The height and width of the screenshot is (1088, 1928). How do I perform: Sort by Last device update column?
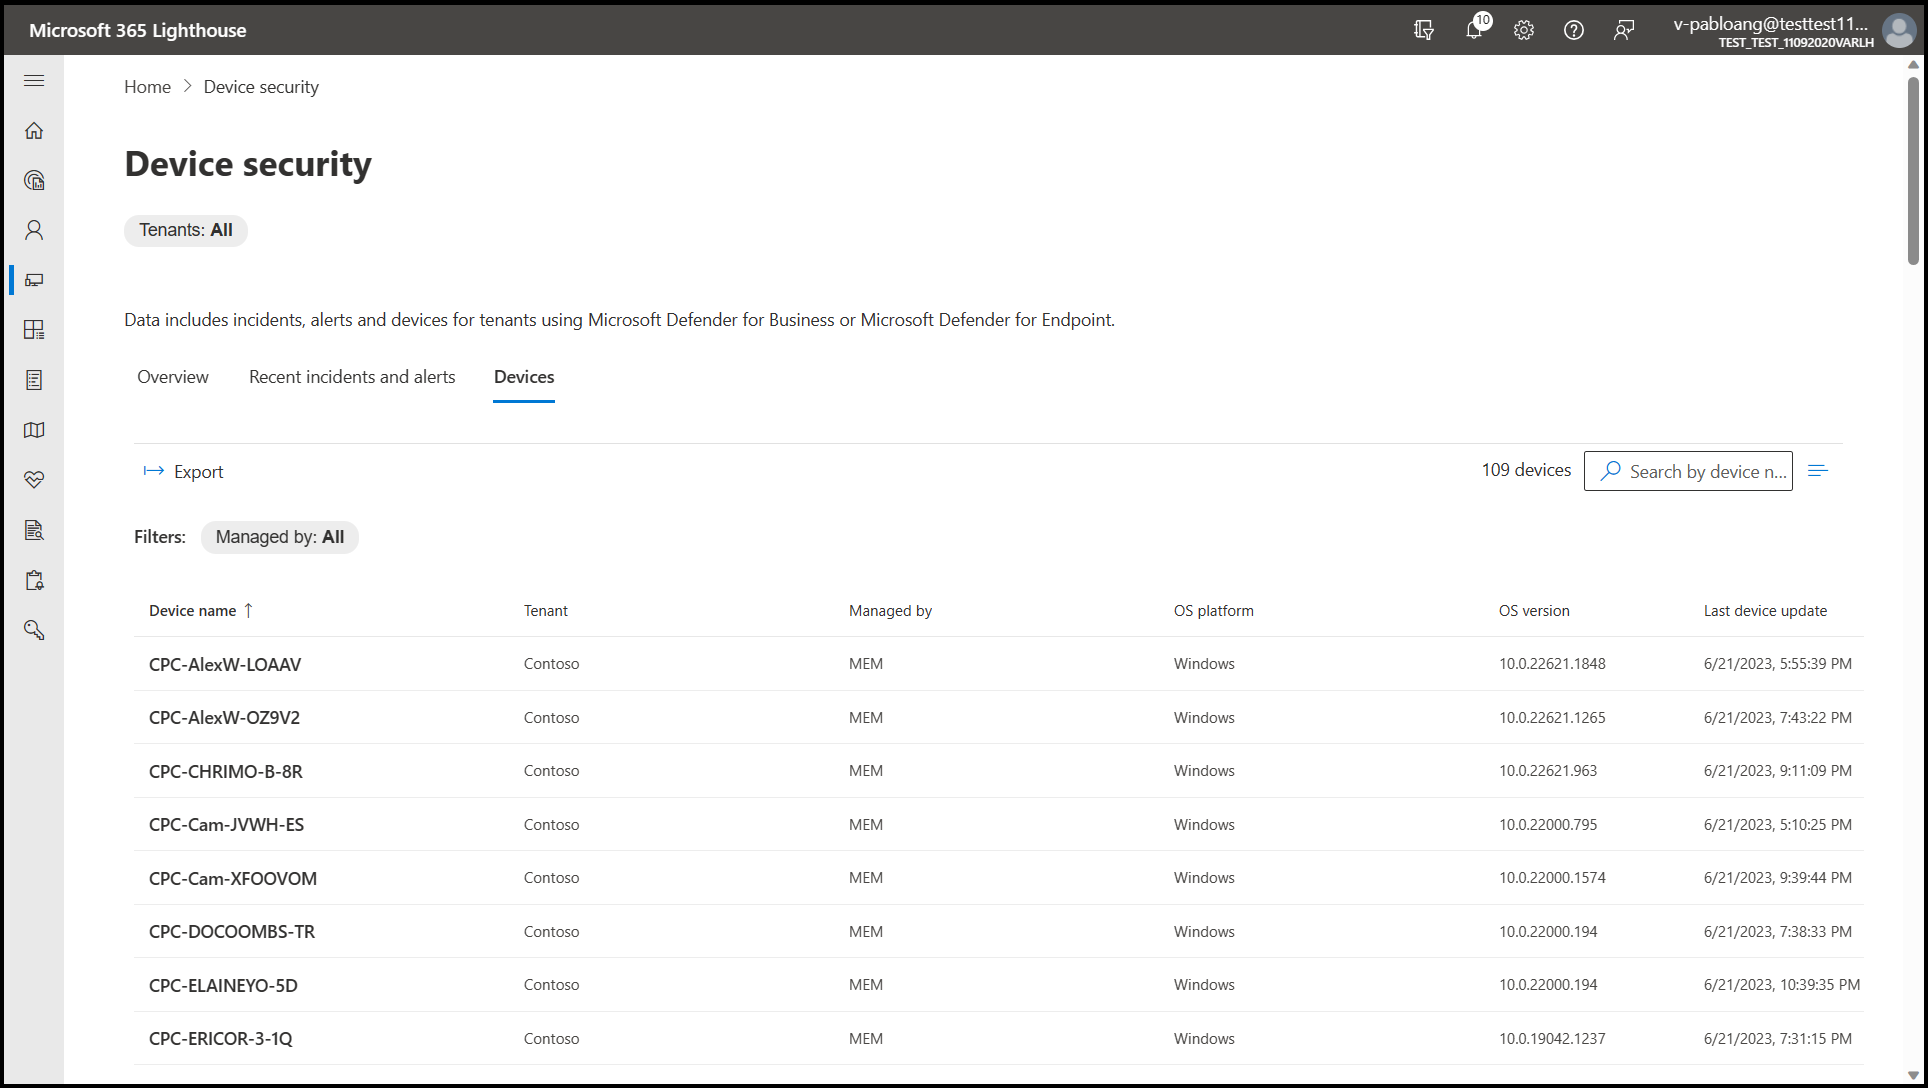pyautogui.click(x=1765, y=611)
